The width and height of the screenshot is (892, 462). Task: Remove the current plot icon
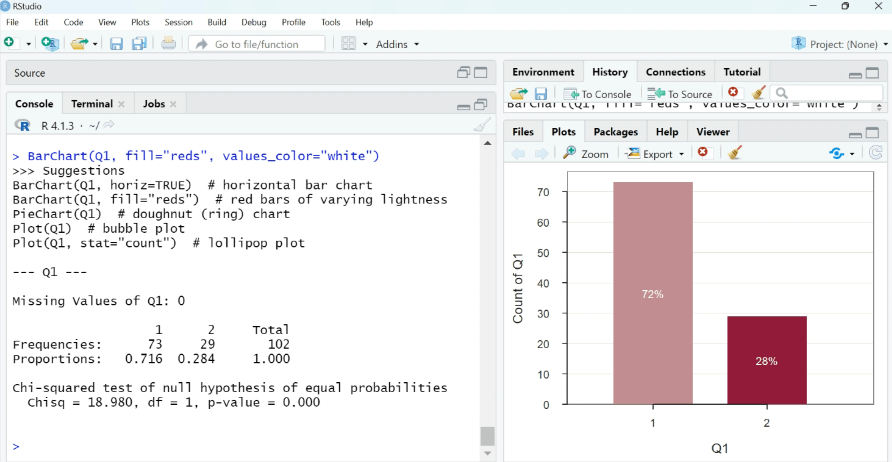pyautogui.click(x=703, y=153)
